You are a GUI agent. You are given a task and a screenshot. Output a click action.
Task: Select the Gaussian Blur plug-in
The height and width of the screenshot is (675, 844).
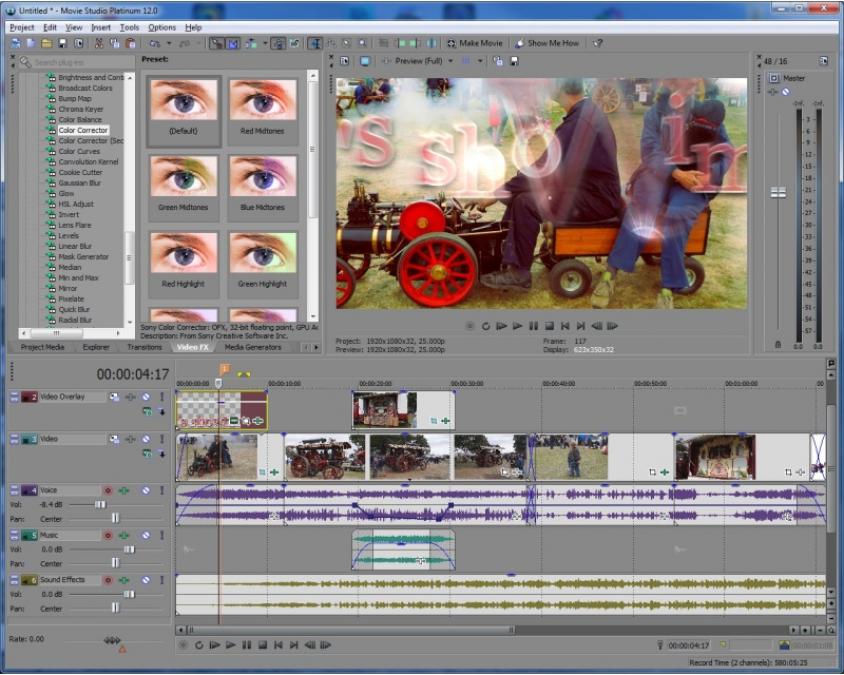pos(80,183)
